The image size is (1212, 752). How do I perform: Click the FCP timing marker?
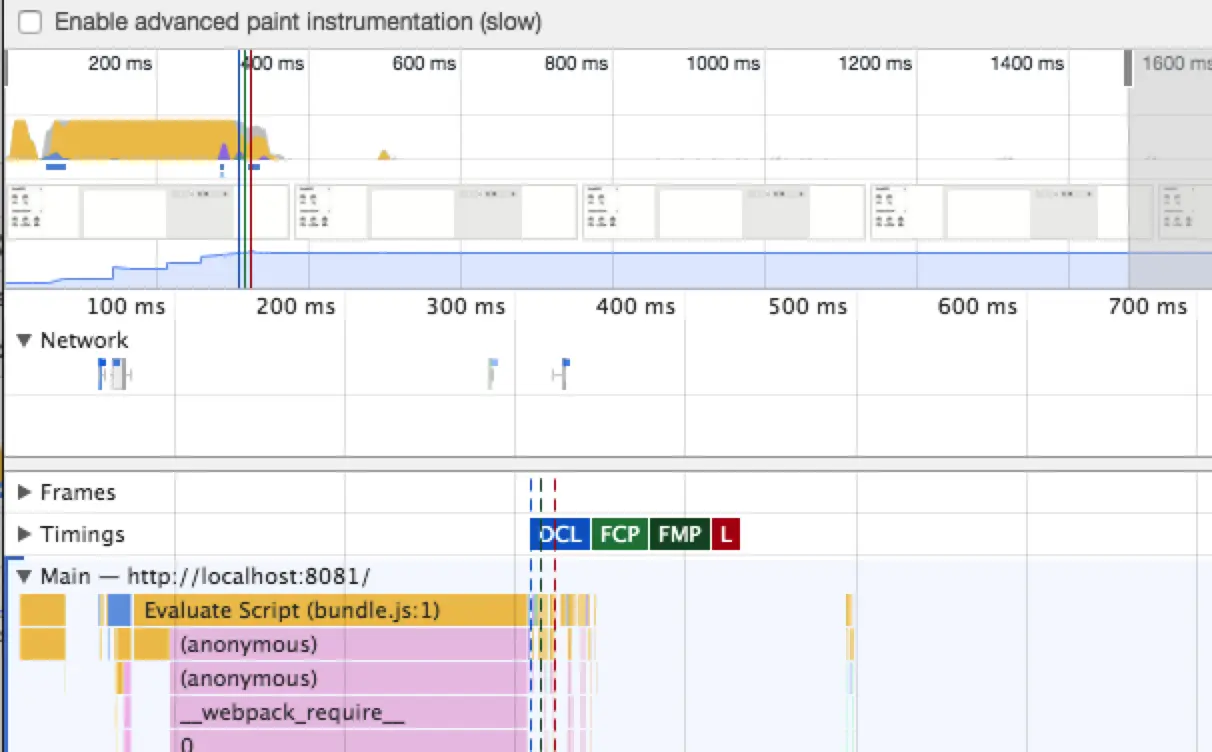(619, 534)
